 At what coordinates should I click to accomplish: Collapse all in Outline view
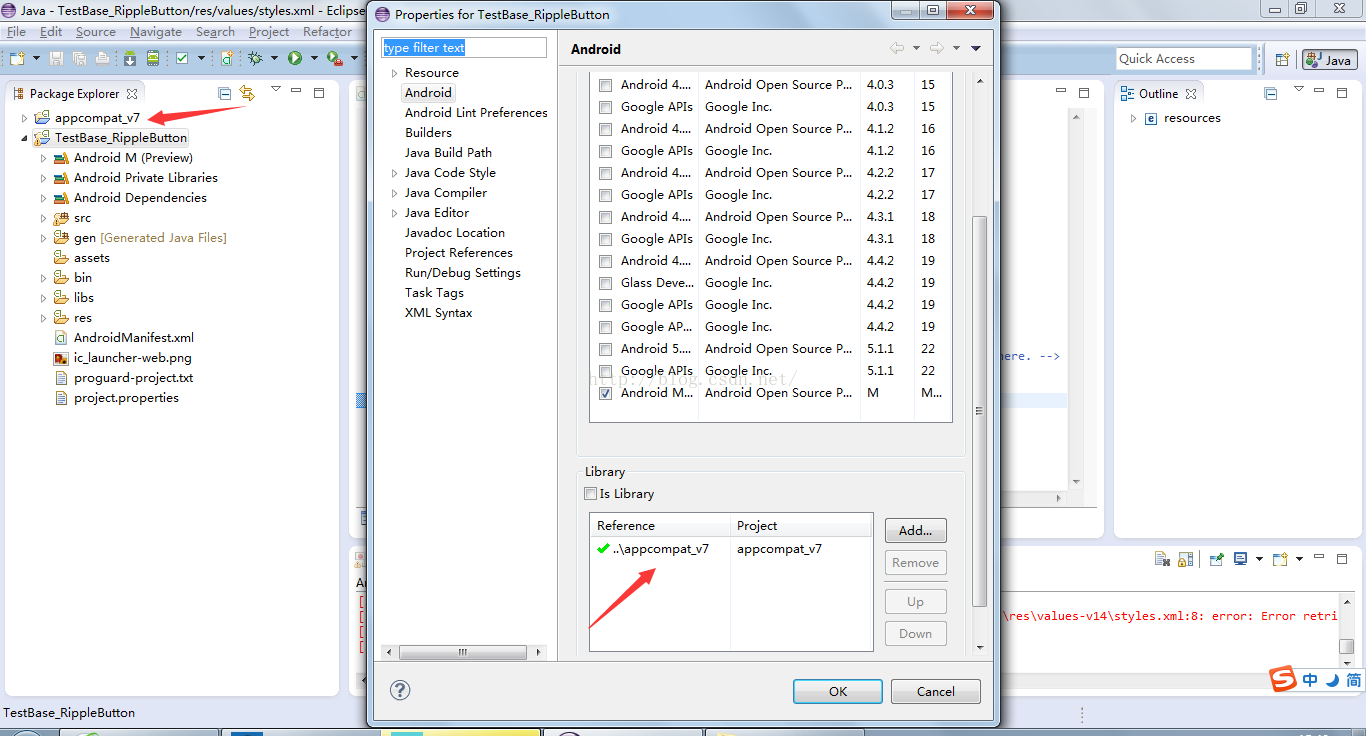click(1271, 93)
